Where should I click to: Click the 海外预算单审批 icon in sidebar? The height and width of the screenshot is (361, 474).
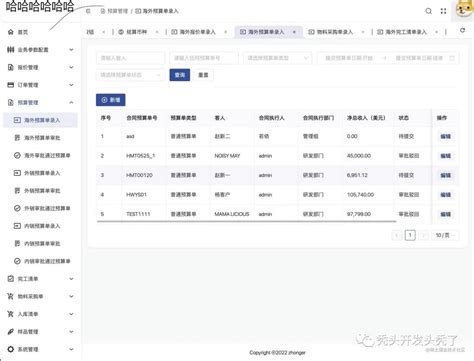click(17, 138)
